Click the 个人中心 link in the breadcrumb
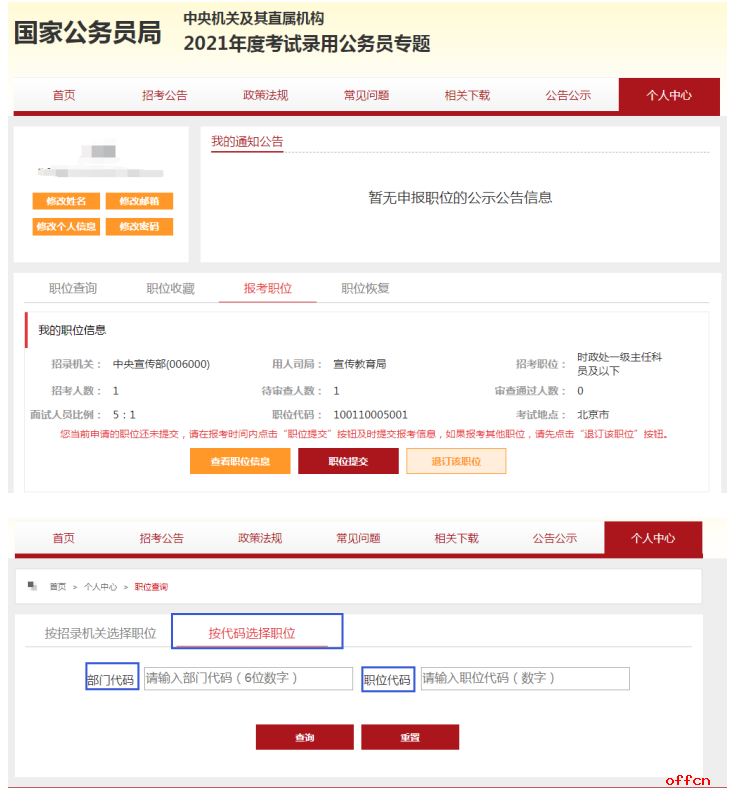 coord(100,587)
